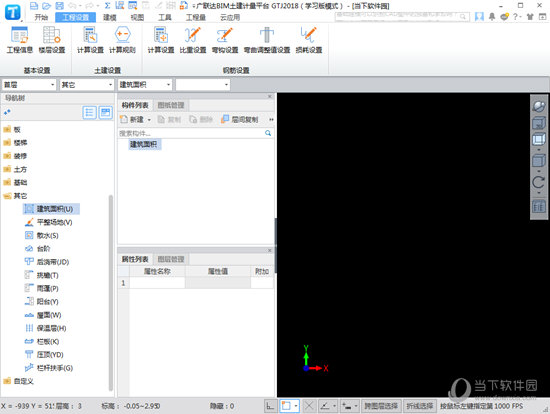This screenshot has height=414, width=550.
Task: Switch to 图层管理 tab
Action: (x=171, y=259)
